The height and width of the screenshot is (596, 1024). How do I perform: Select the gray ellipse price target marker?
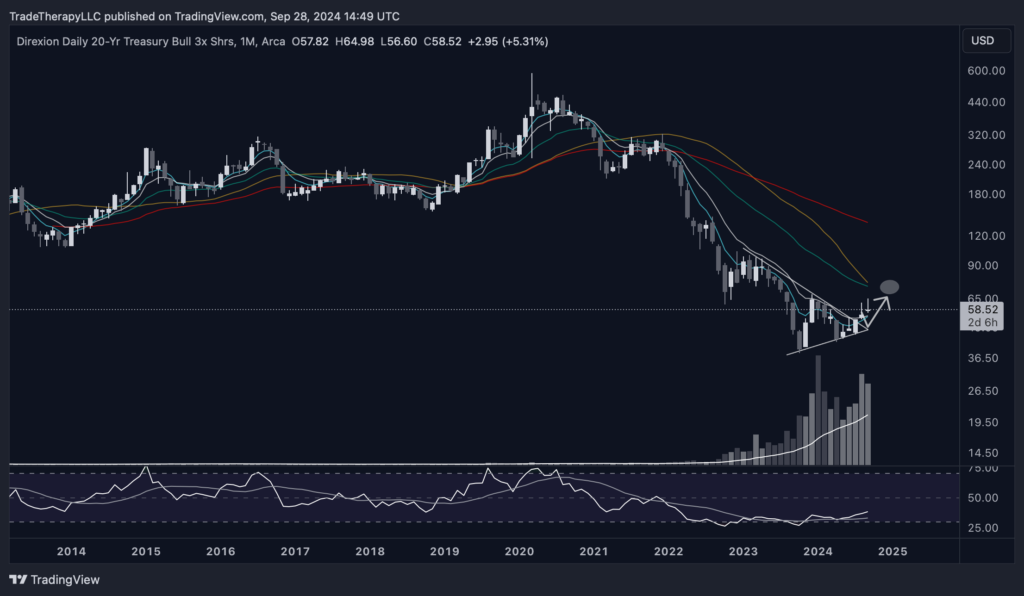pyautogui.click(x=890, y=287)
